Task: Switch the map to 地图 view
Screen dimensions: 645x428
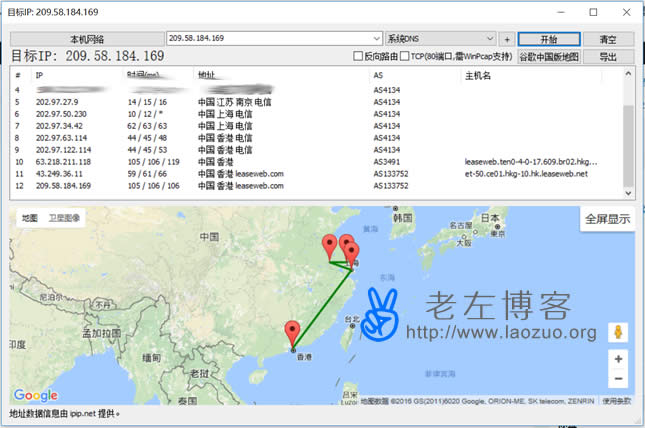Action: coord(30,217)
